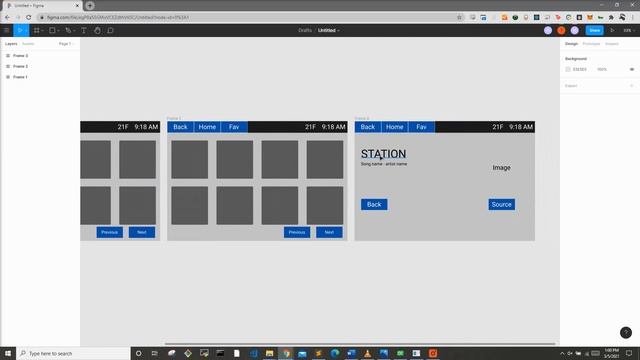Select first gray tile in middle frame
The width and height of the screenshot is (640, 360).
(189, 160)
